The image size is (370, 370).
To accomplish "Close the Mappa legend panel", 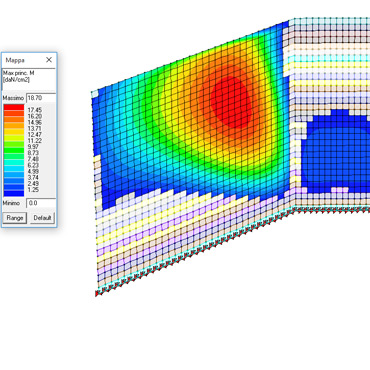I will pos(49,60).
